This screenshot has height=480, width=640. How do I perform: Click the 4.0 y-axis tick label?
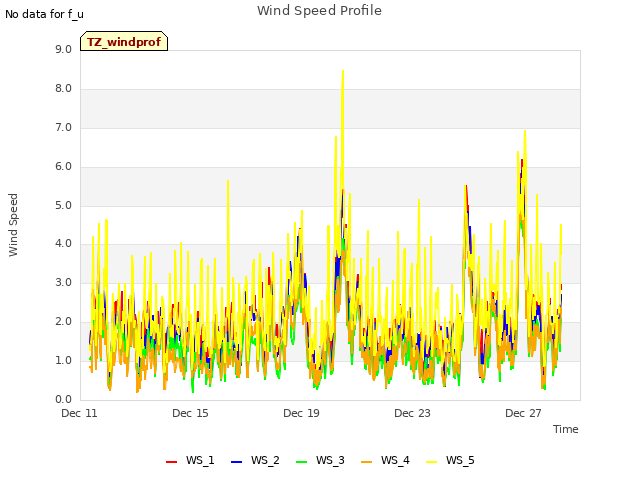[63, 244]
